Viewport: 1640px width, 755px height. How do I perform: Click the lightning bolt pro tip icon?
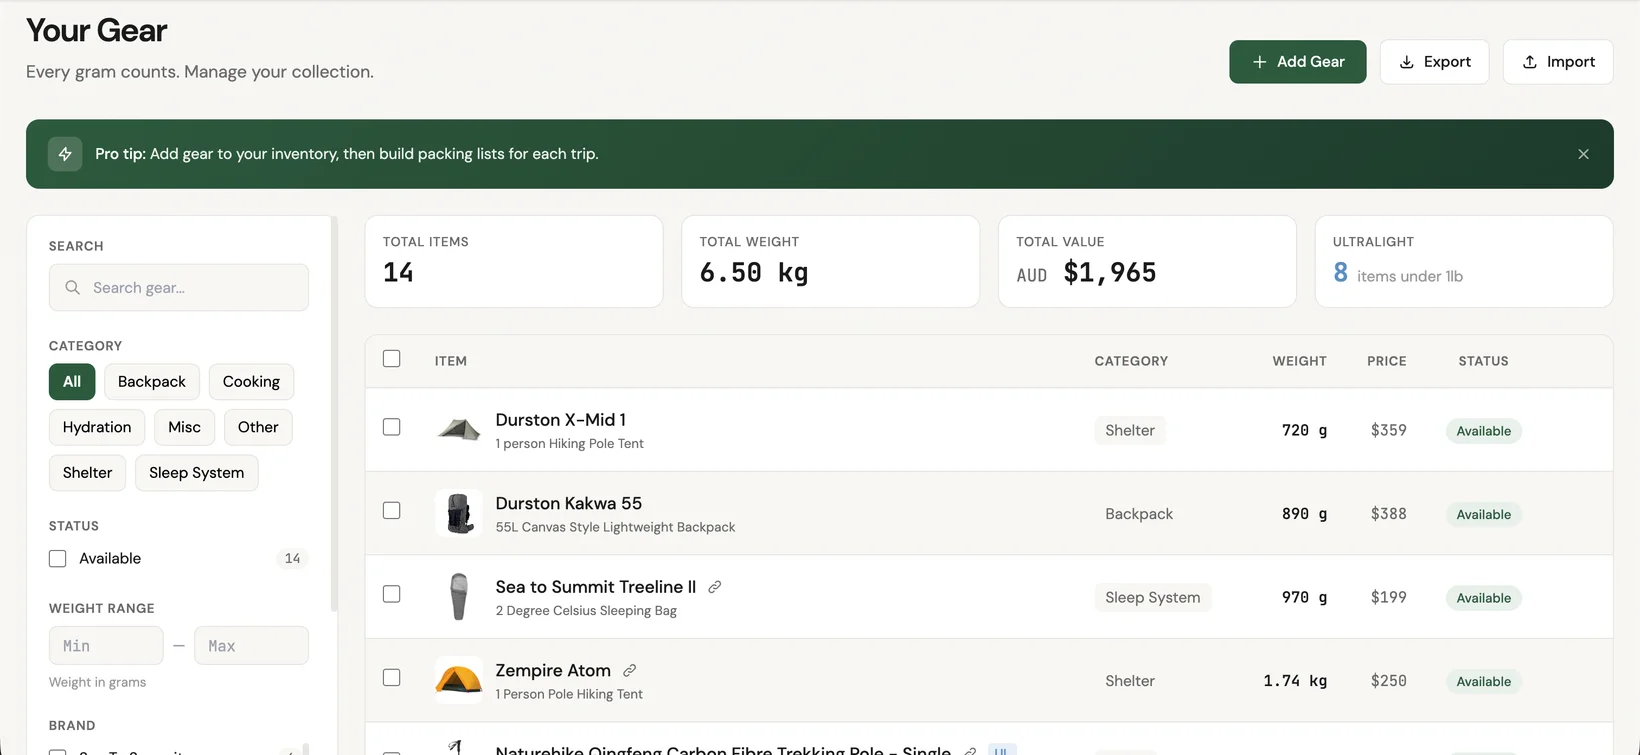click(x=65, y=154)
